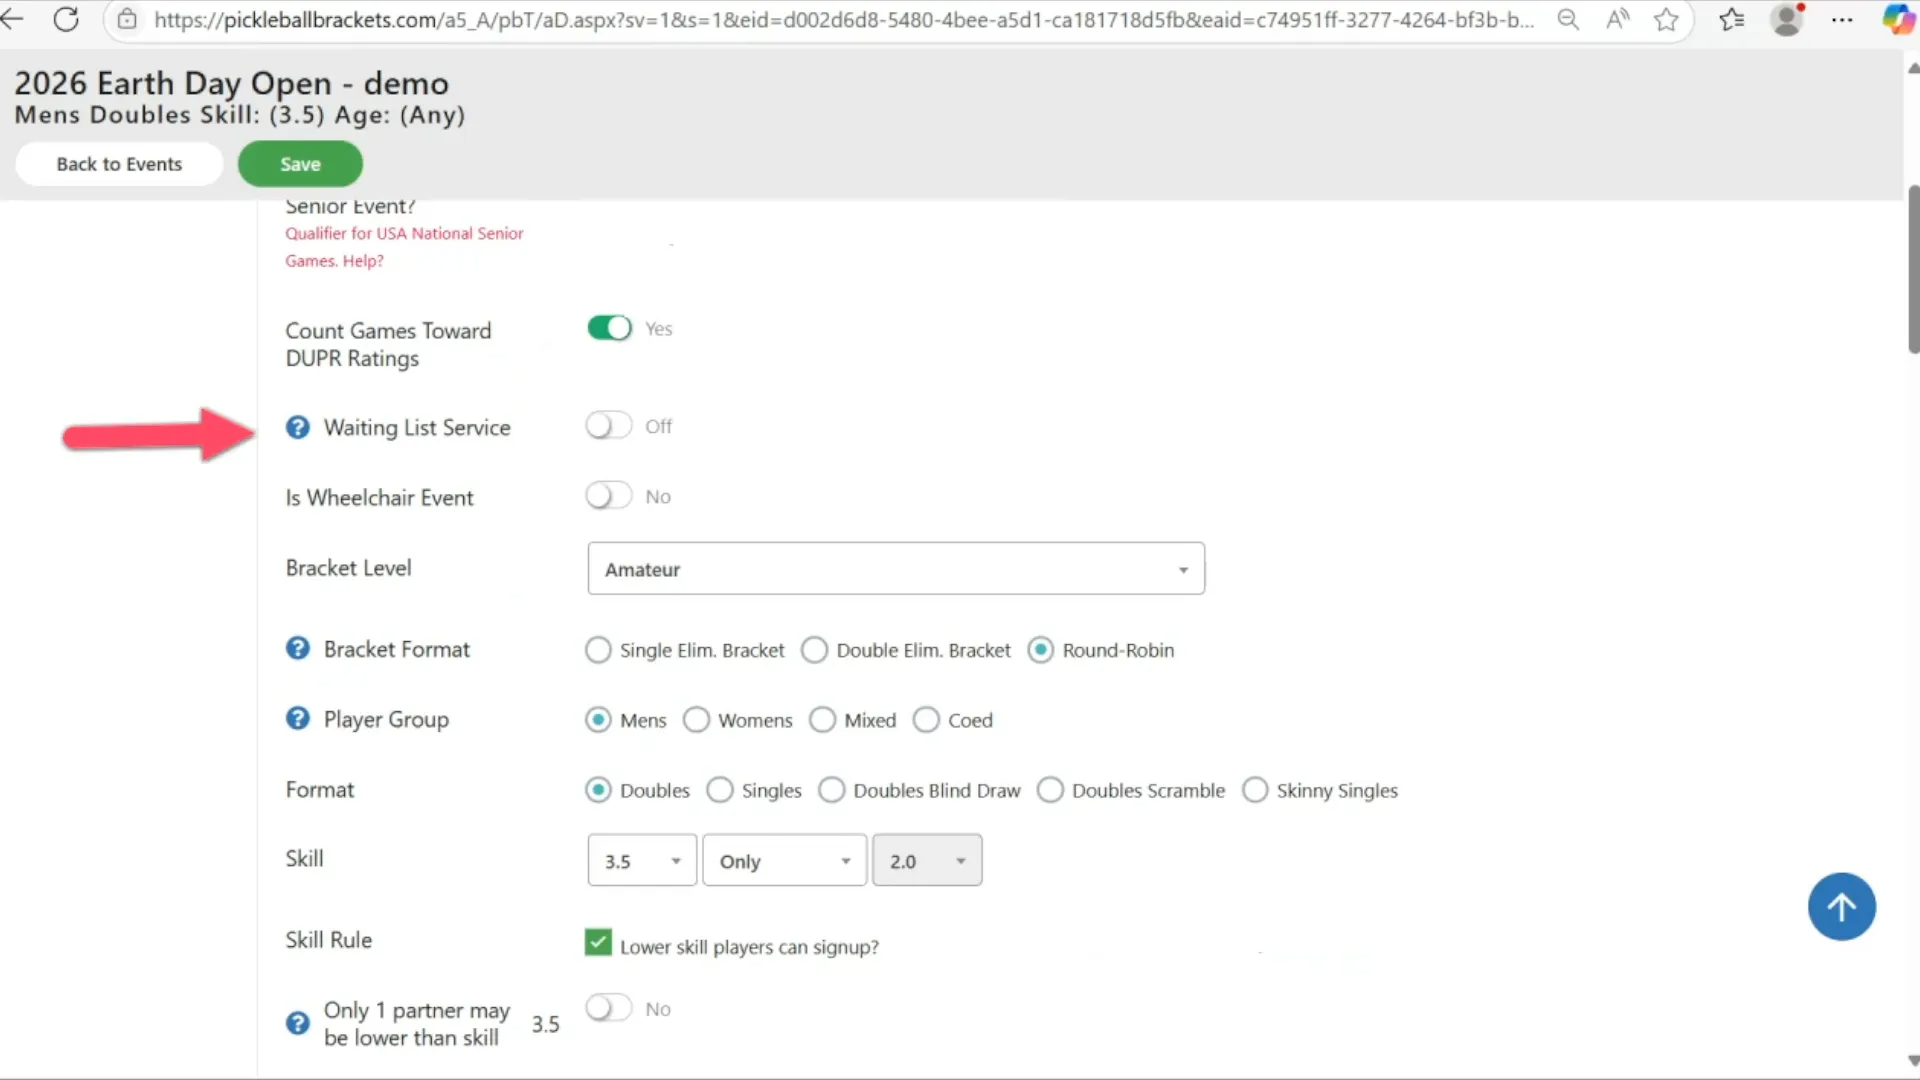Screen dimensions: 1920x1080
Task: Click help icon beside partner skill rule
Action: pyautogui.click(x=297, y=1023)
